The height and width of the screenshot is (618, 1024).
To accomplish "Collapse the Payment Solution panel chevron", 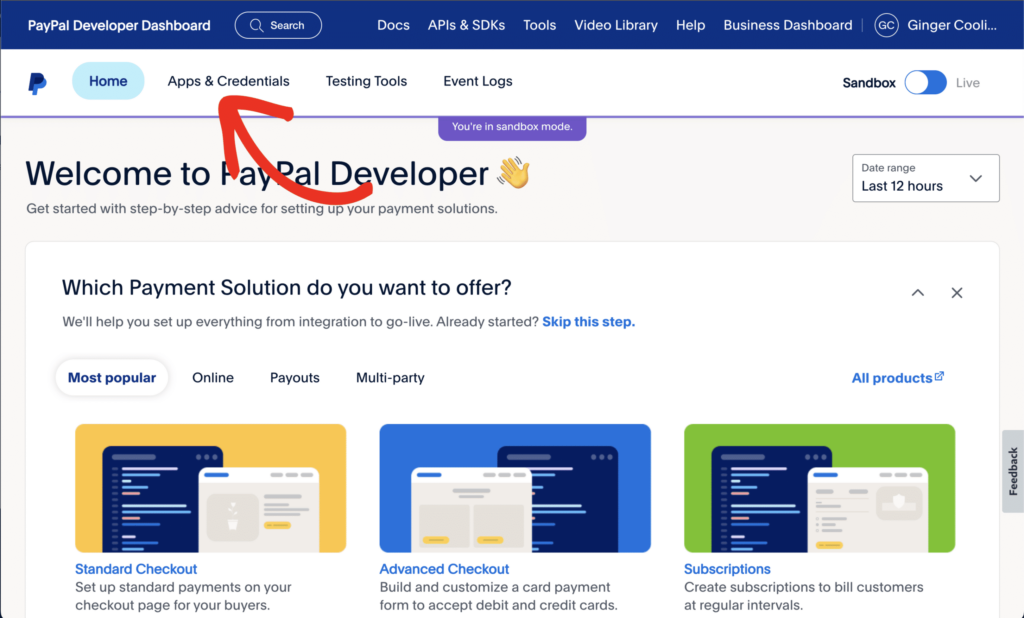I will point(918,293).
